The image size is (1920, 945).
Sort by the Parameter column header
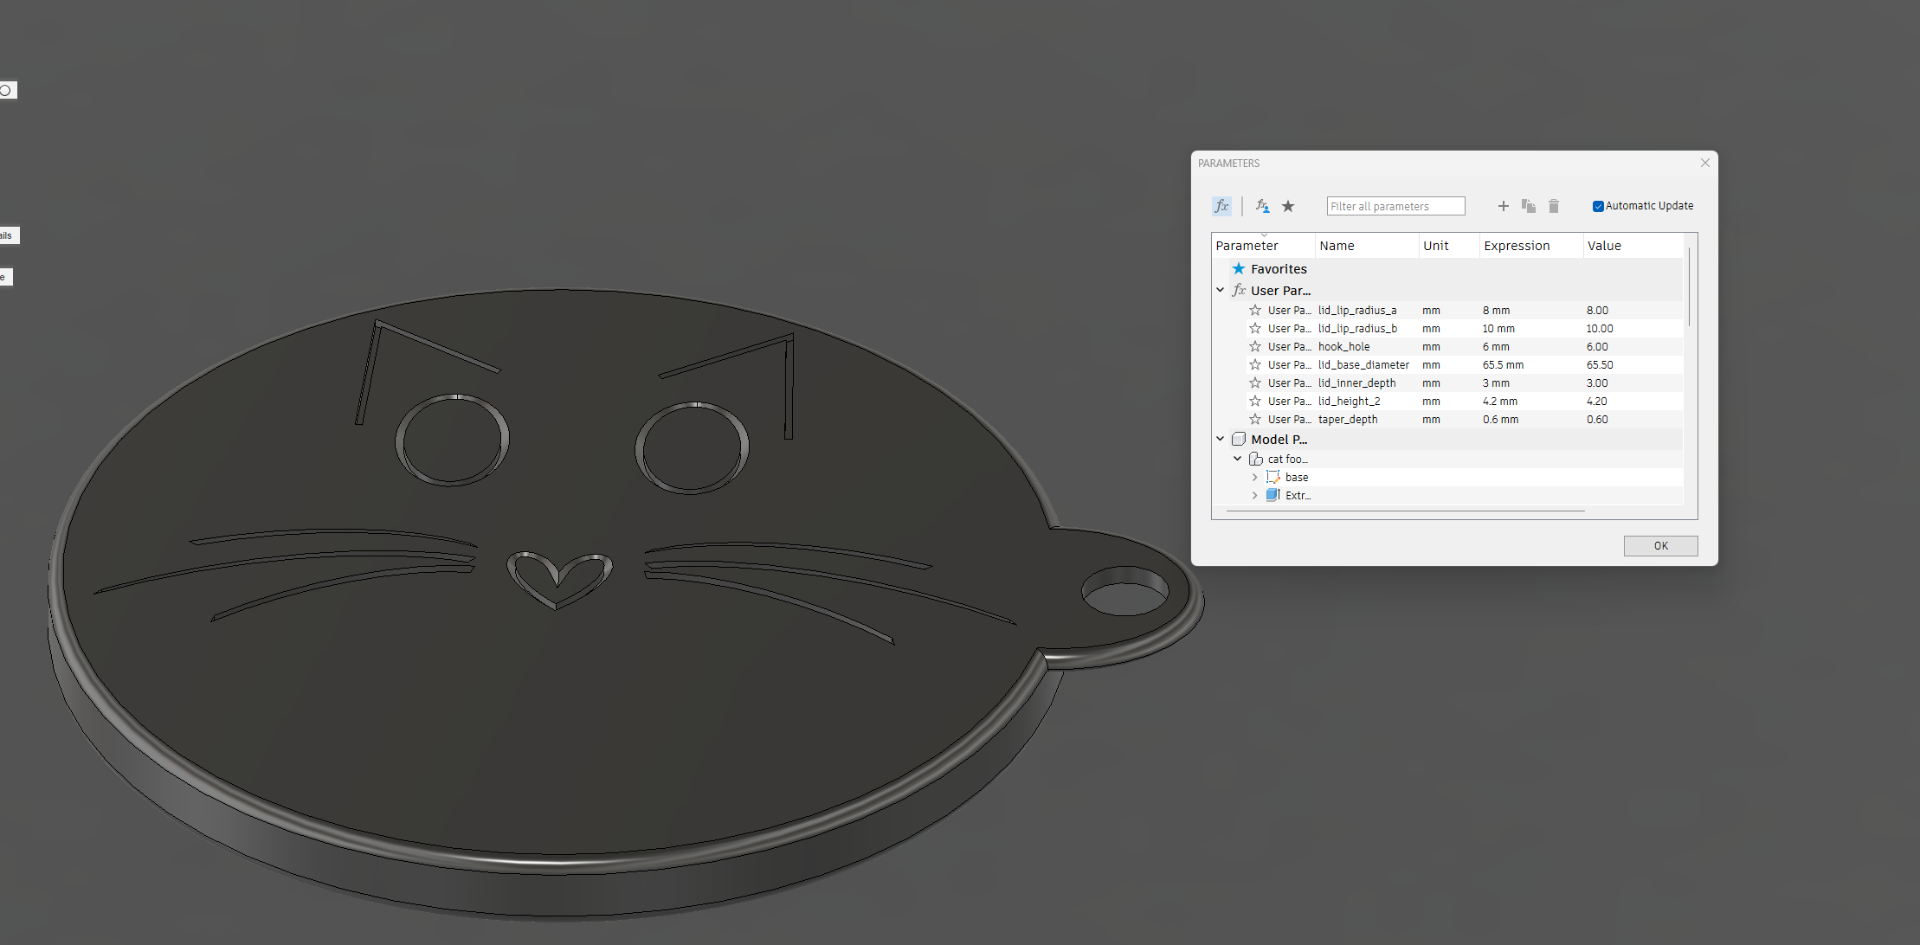click(1263, 246)
